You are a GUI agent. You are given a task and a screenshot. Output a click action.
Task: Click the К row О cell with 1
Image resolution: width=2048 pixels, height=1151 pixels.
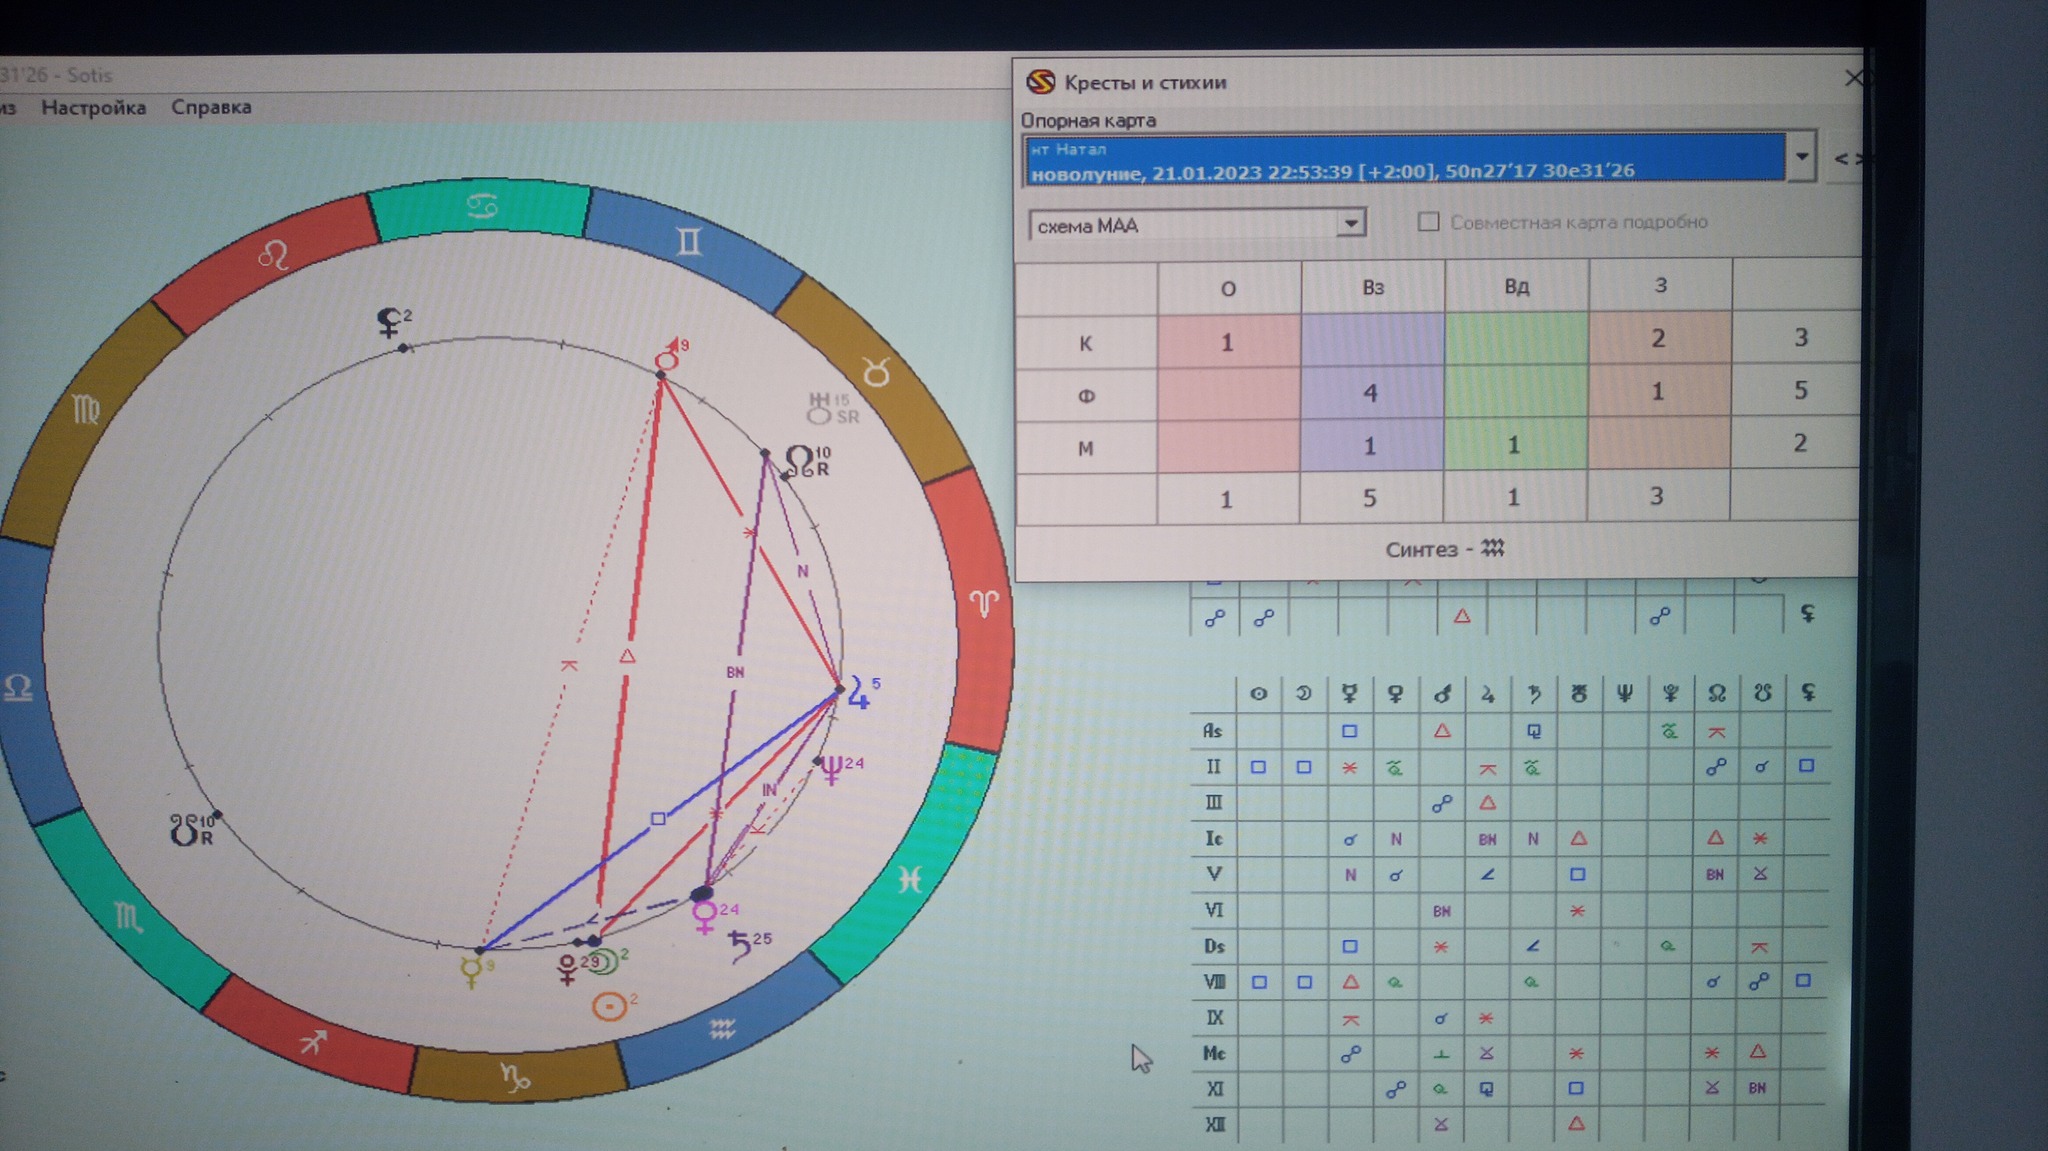tap(1228, 342)
